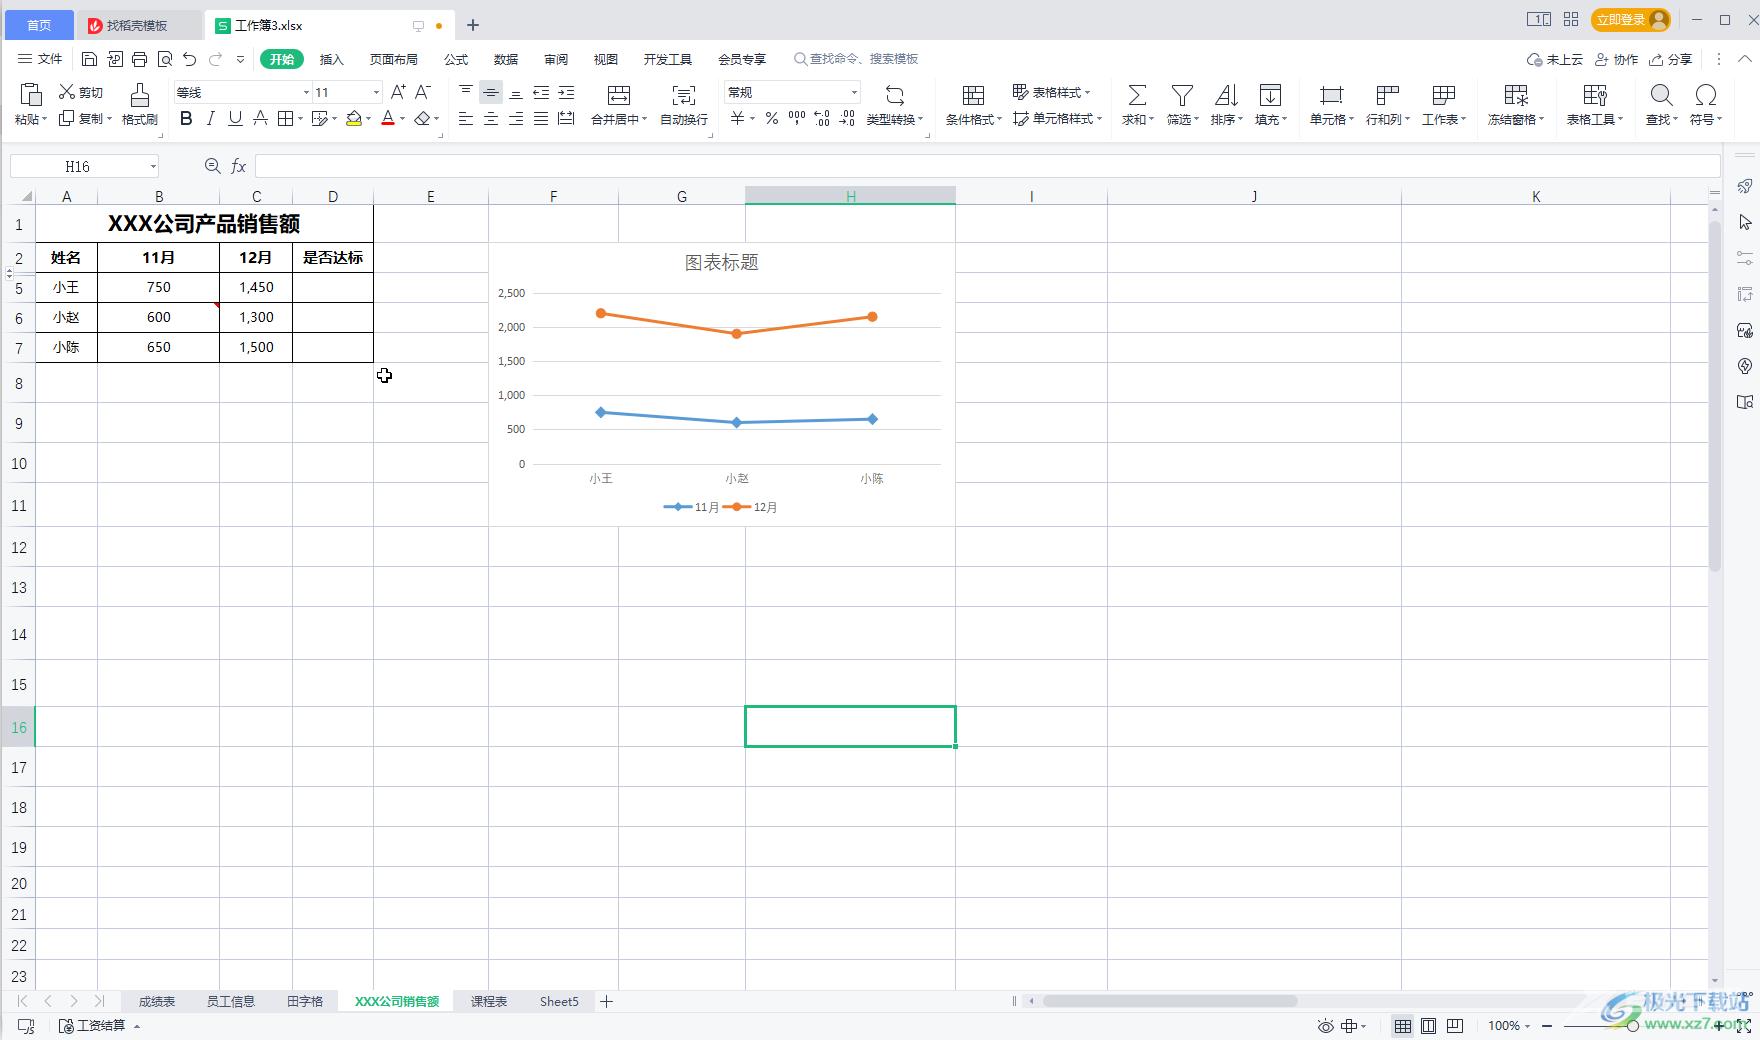The width and height of the screenshot is (1760, 1040).
Task: Click the formula bar input field
Action: [x=987, y=166]
